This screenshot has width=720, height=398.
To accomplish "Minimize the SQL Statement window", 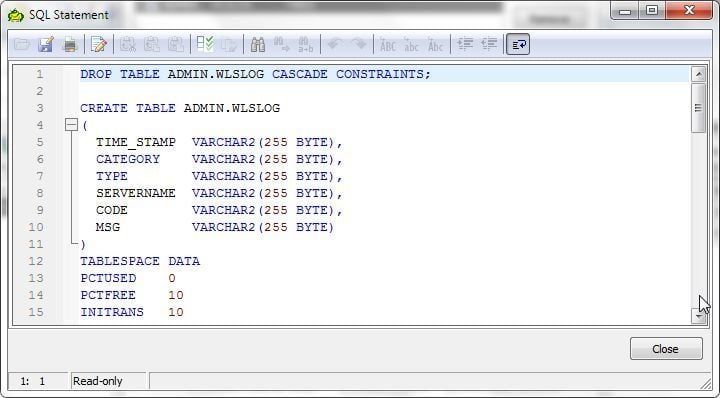I will [625, 10].
